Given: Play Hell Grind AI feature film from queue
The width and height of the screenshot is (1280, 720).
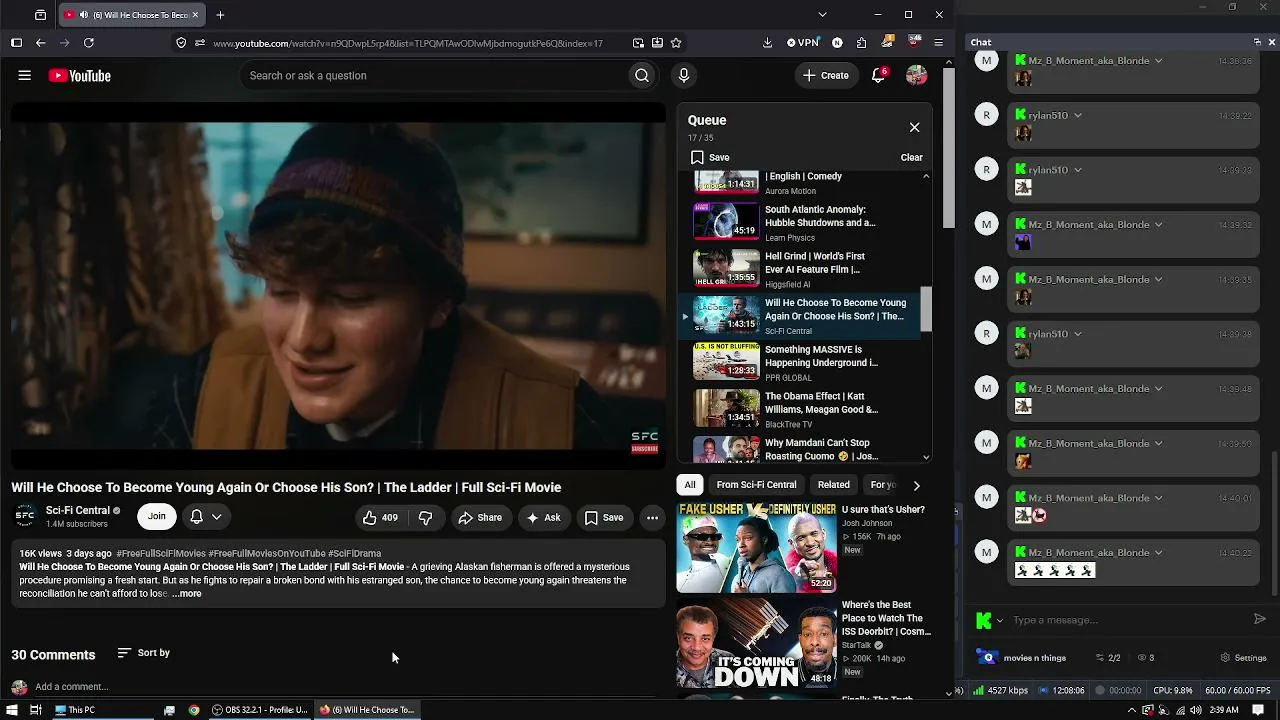Looking at the screenshot, I should (x=800, y=269).
